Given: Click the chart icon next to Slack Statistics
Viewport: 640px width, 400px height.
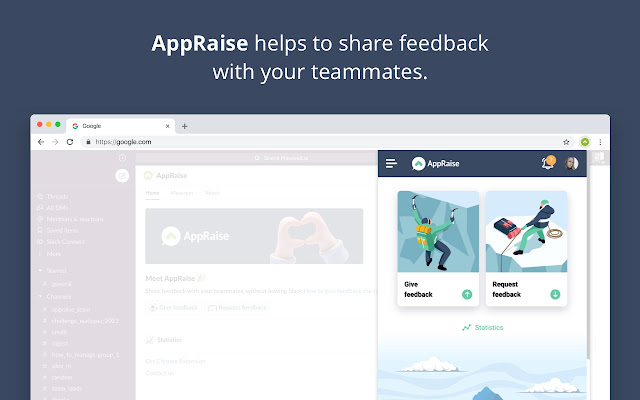Looking at the screenshot, I should 150,340.
